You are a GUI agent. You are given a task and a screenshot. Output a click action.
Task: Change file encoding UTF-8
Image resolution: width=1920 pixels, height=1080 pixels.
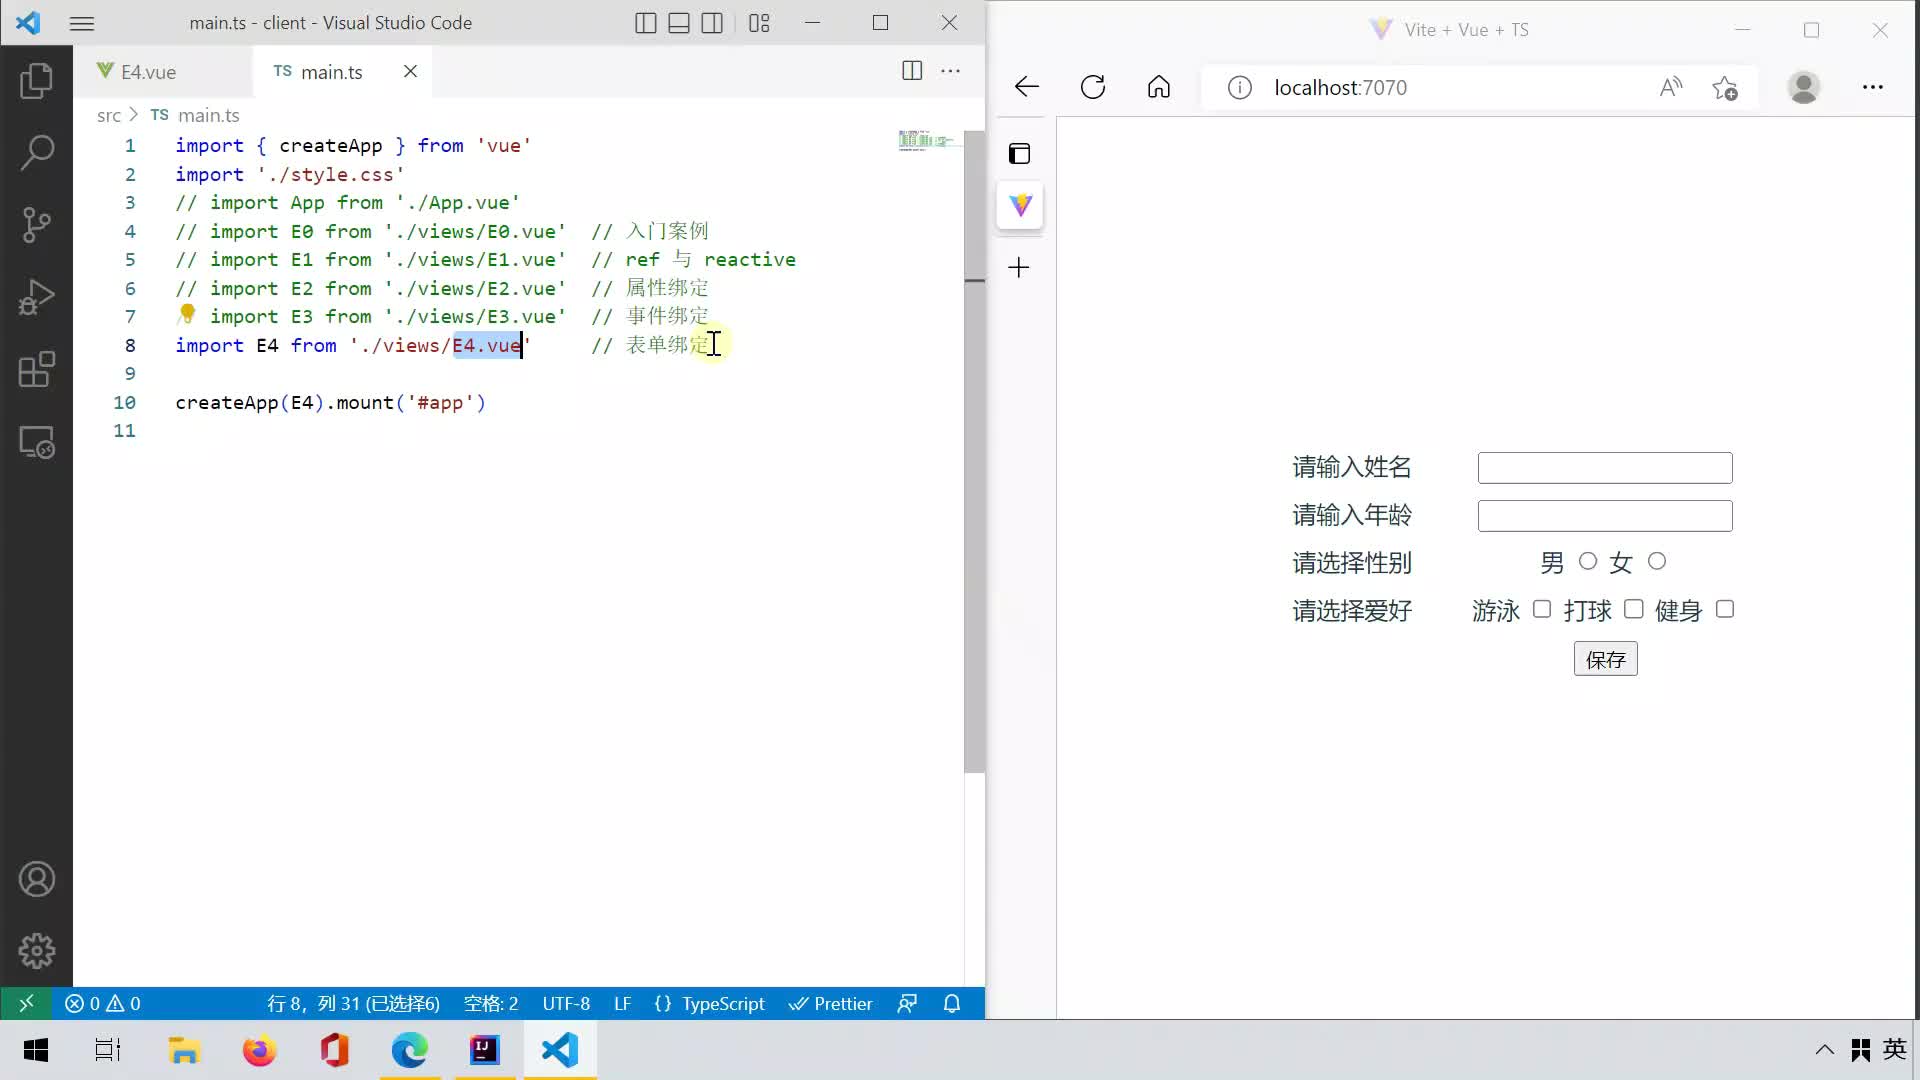(566, 1003)
